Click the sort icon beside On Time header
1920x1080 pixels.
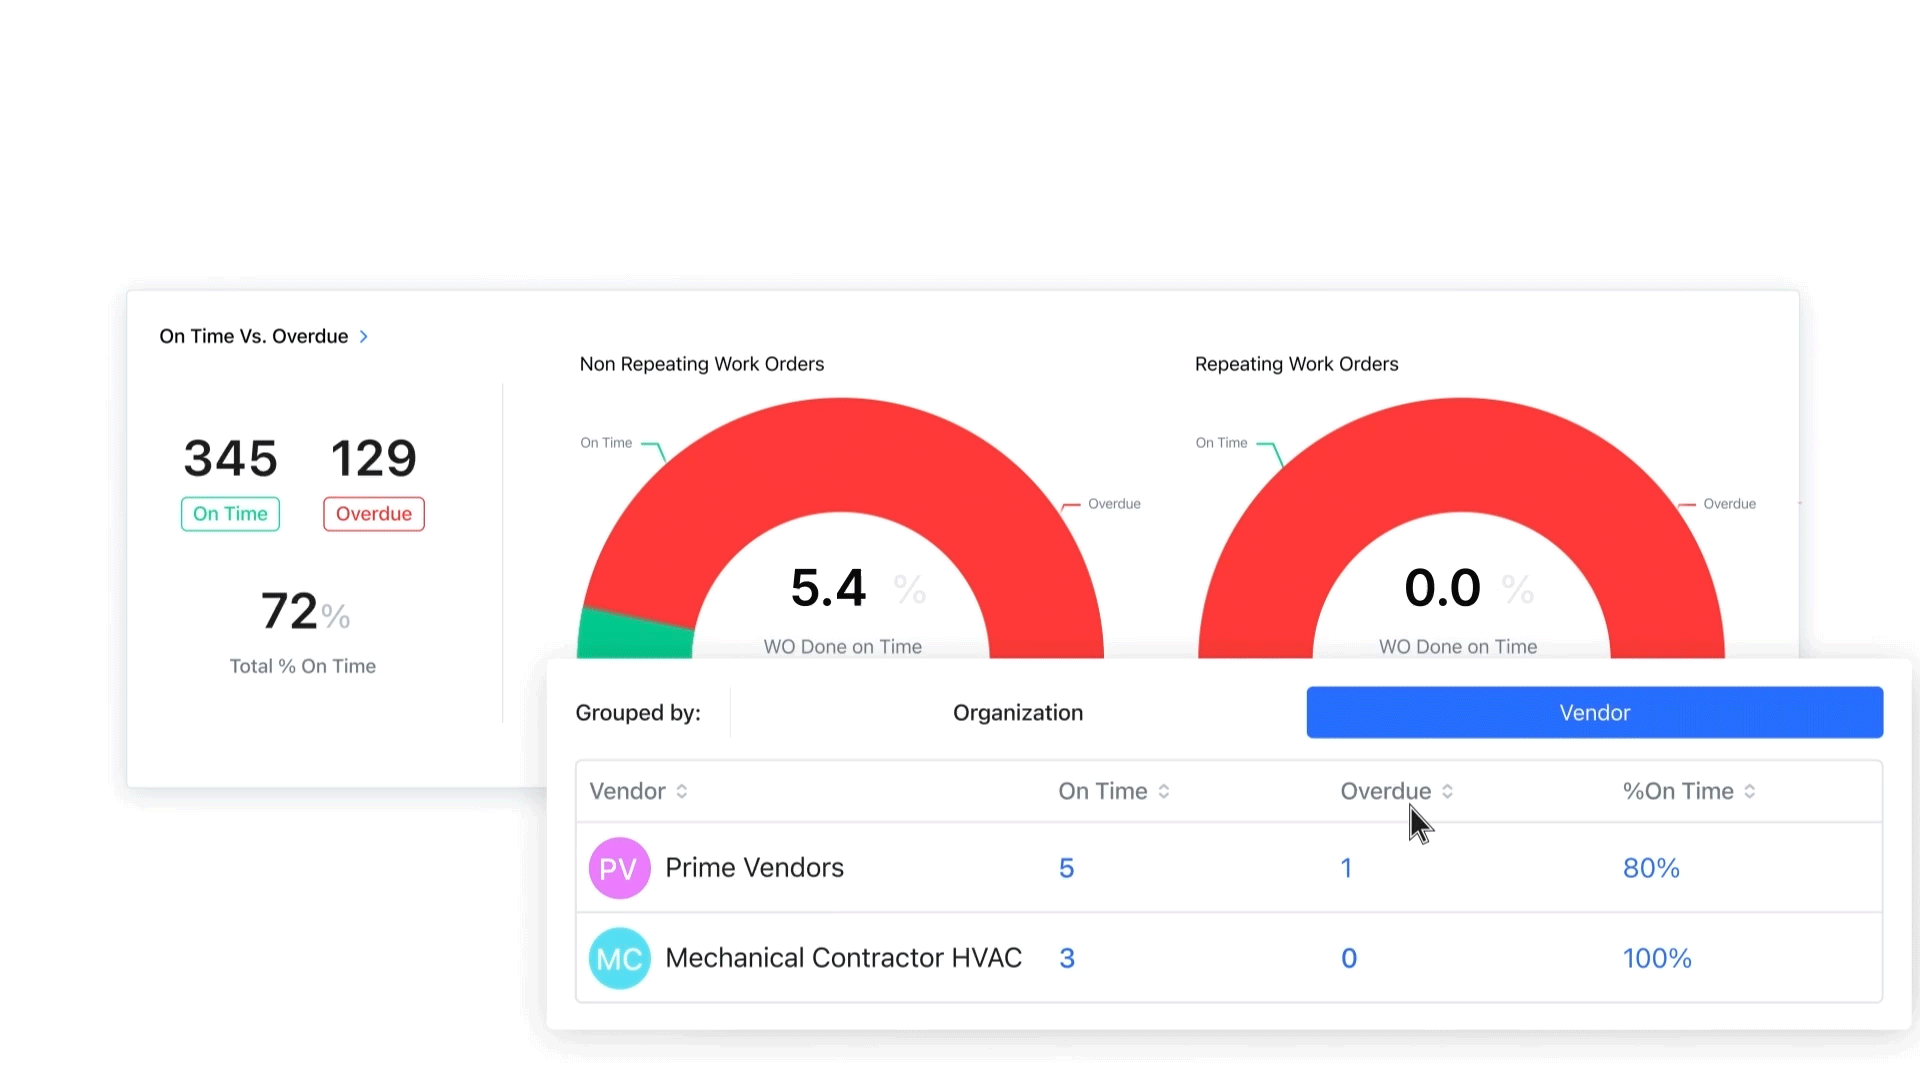[x=1164, y=791]
